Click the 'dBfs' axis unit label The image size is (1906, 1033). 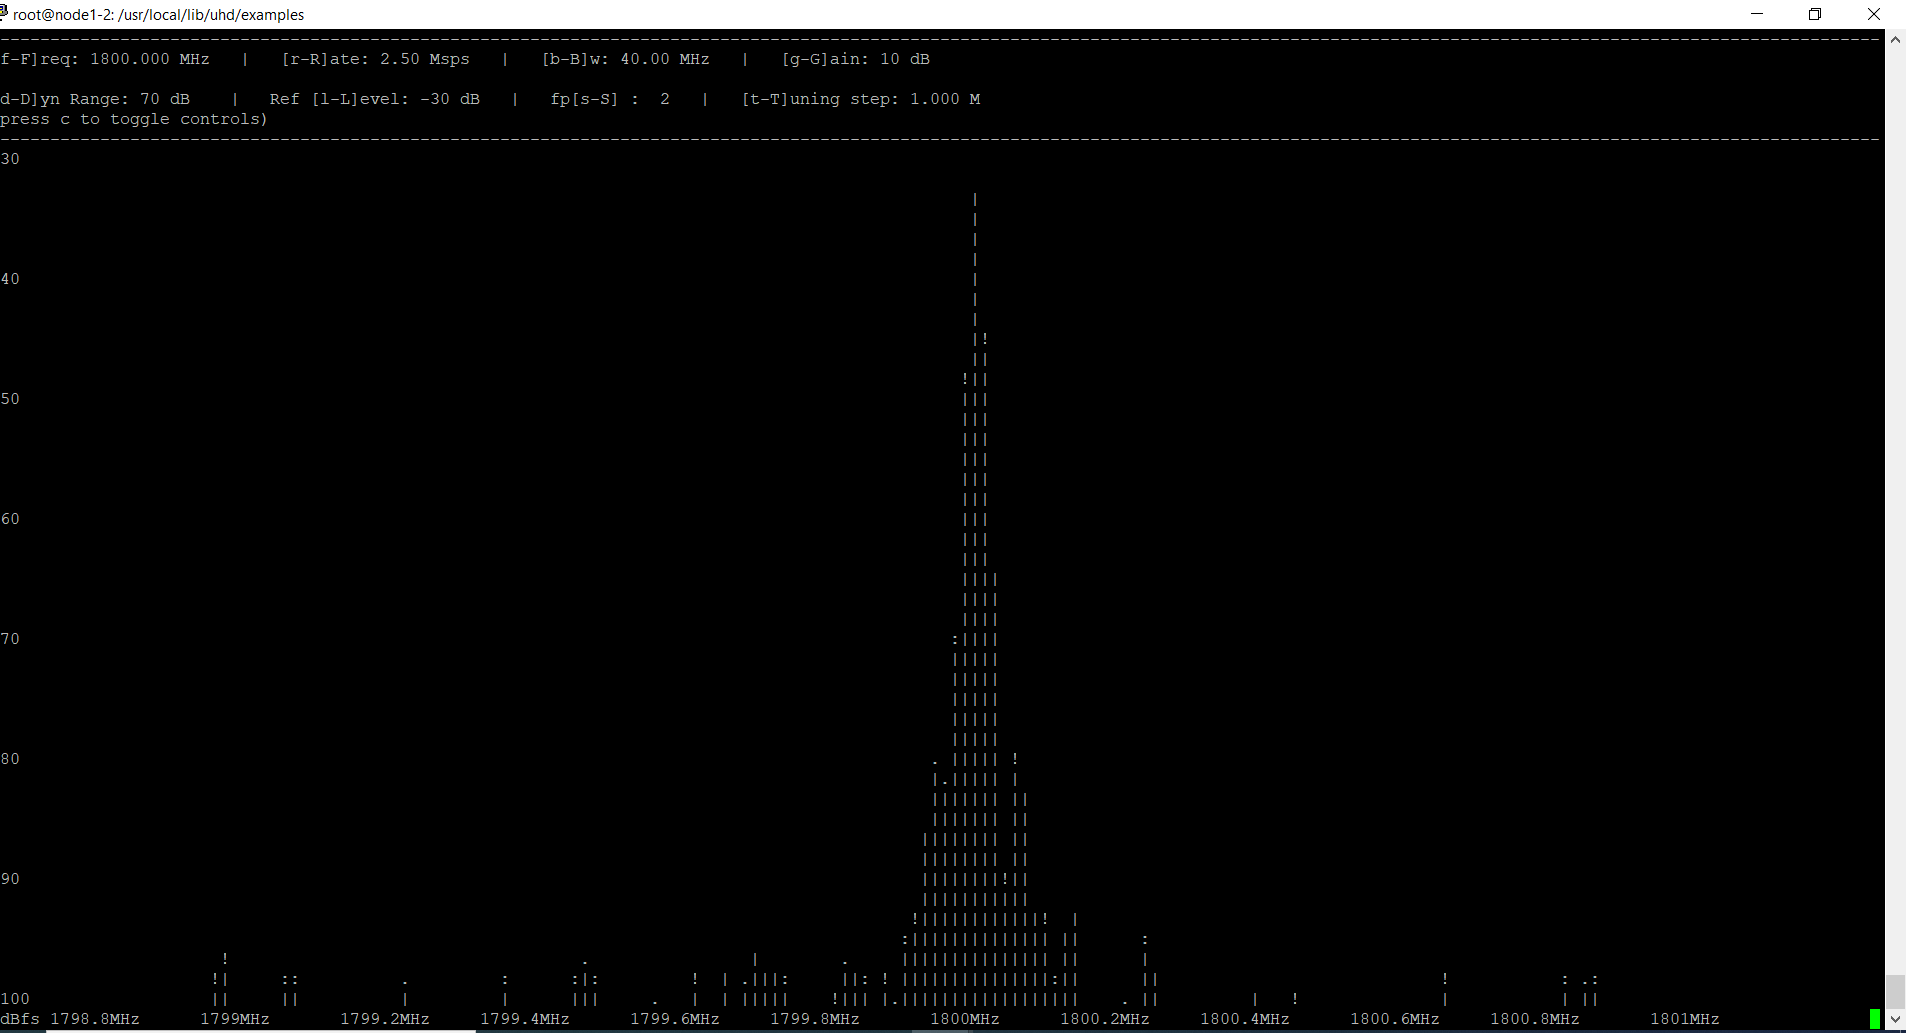20,1019
